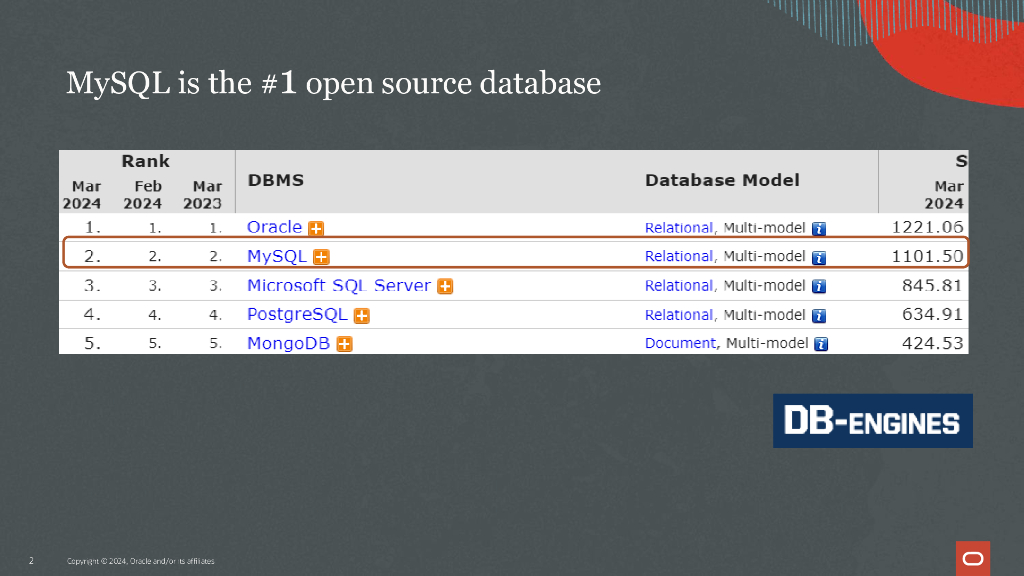Click the DB-Engines logo

pos(872,421)
